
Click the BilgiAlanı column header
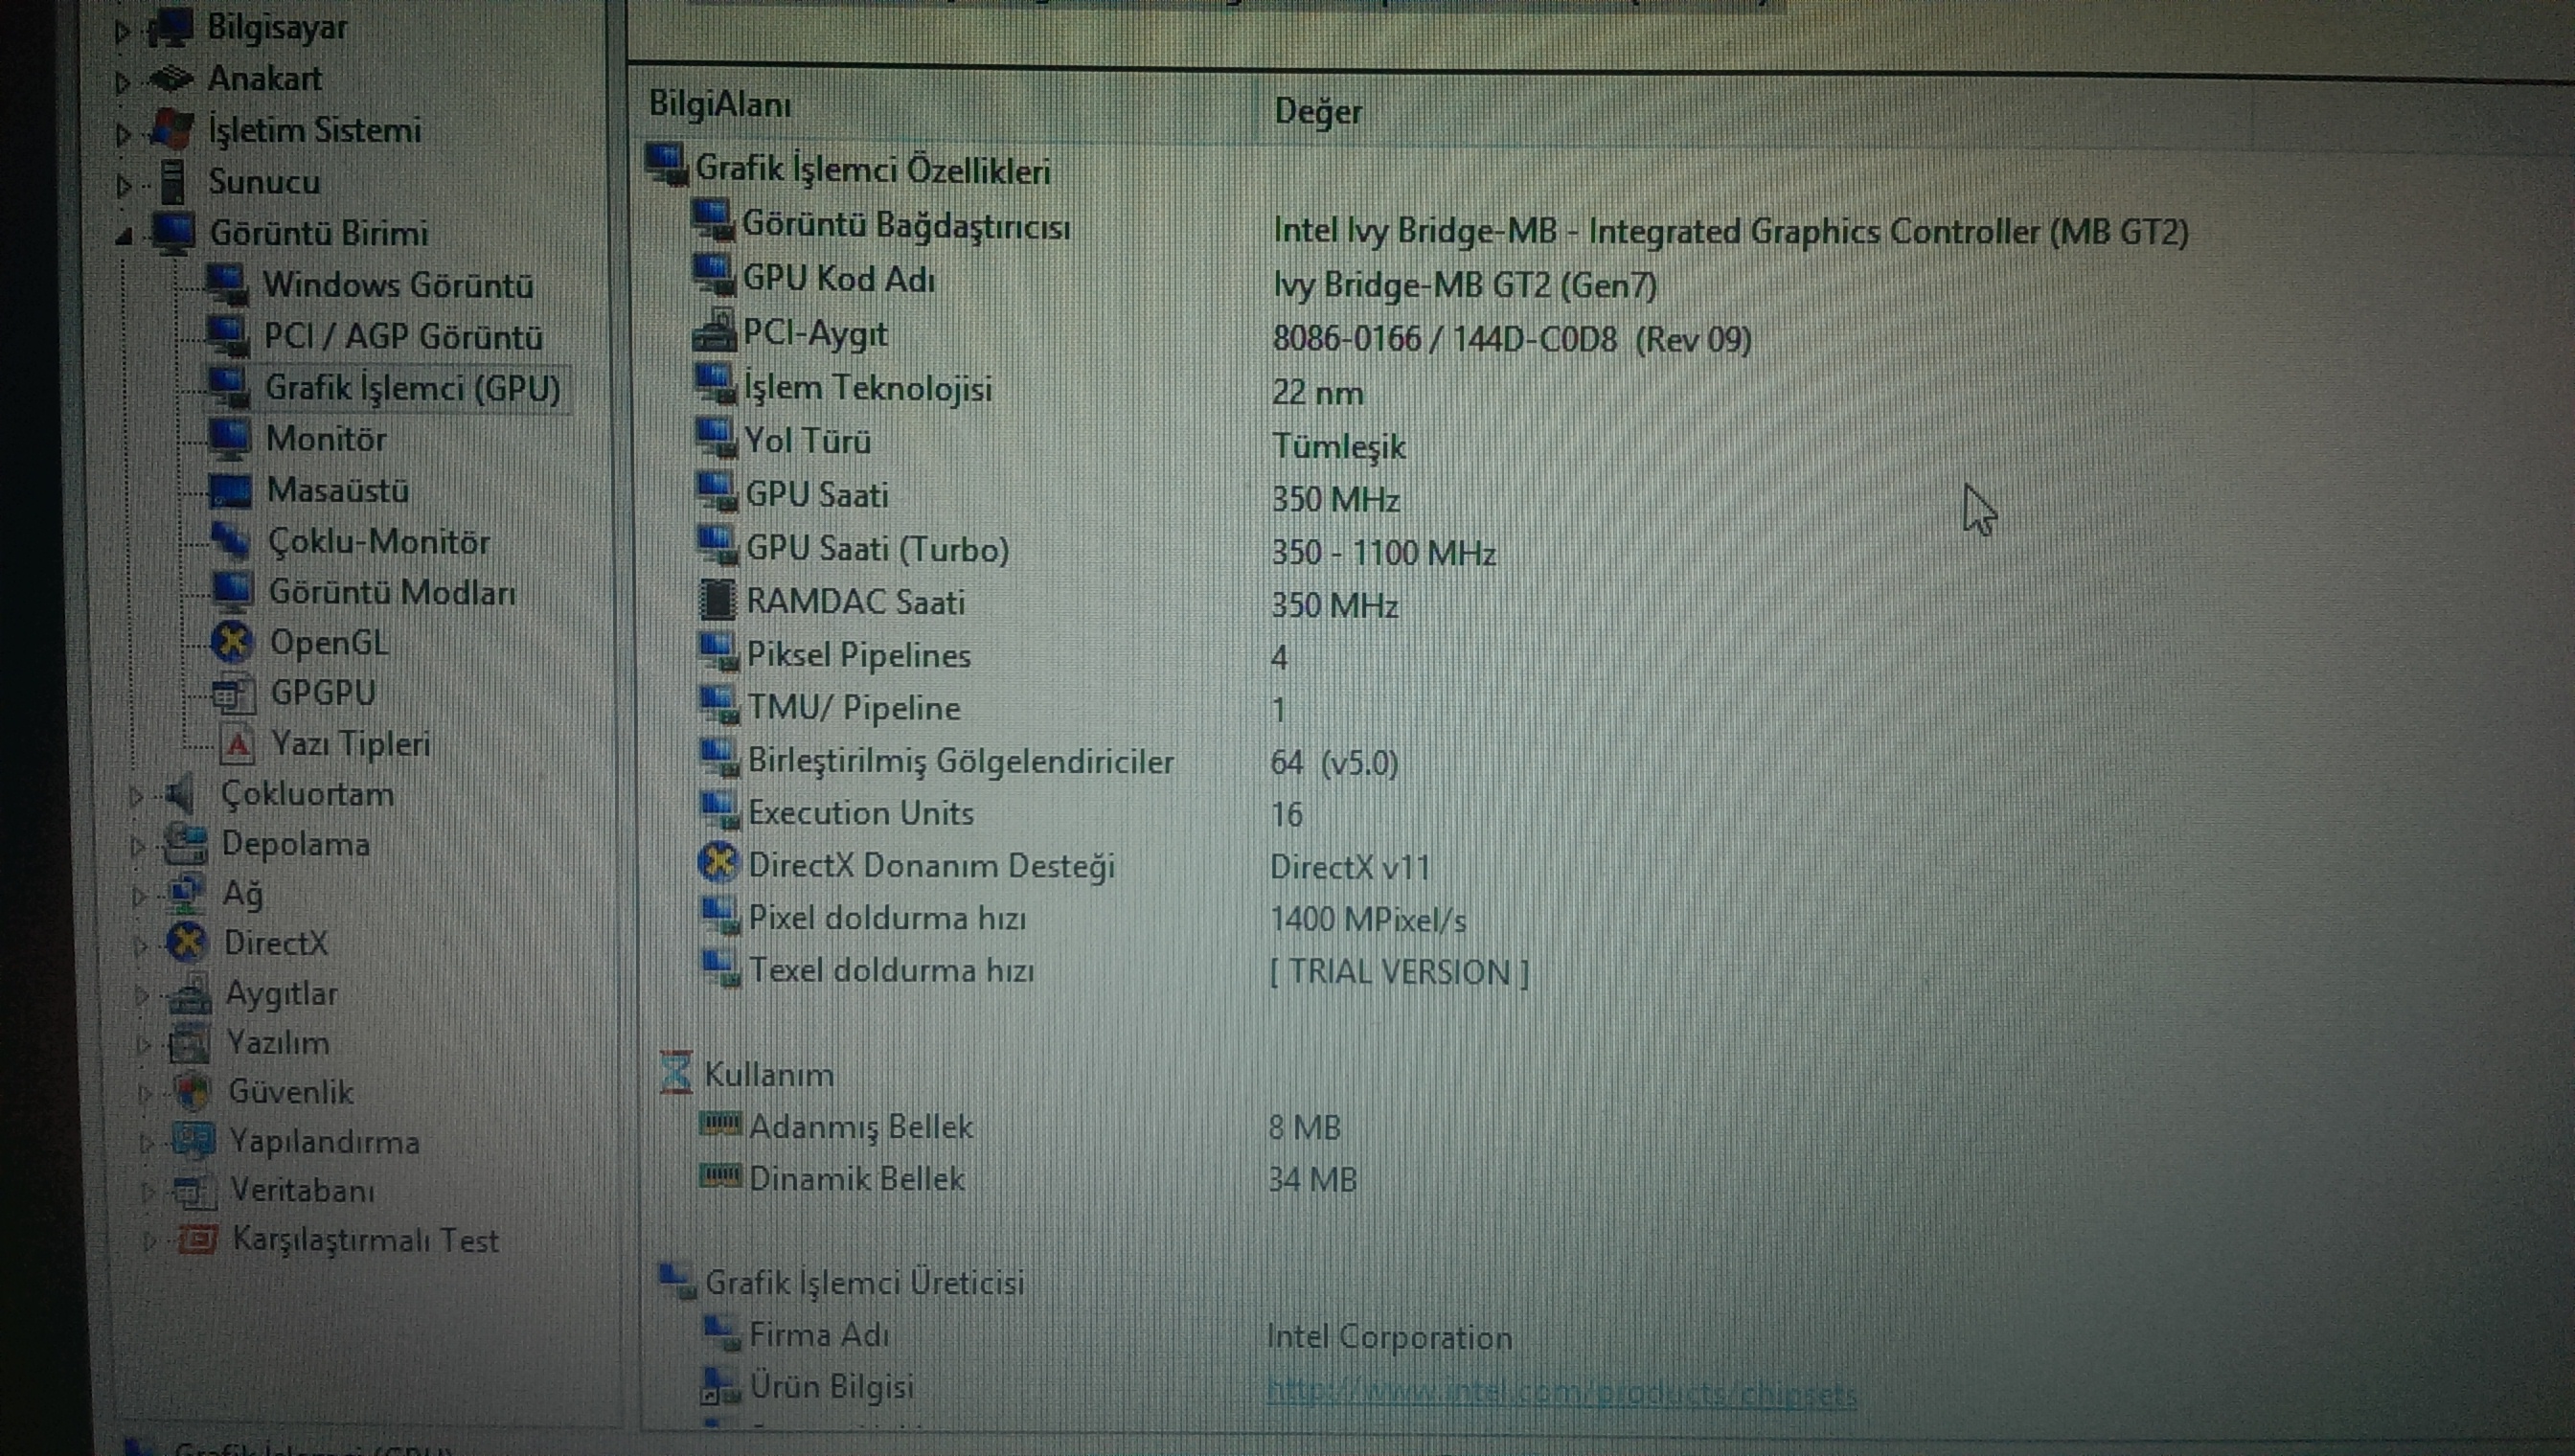720,105
